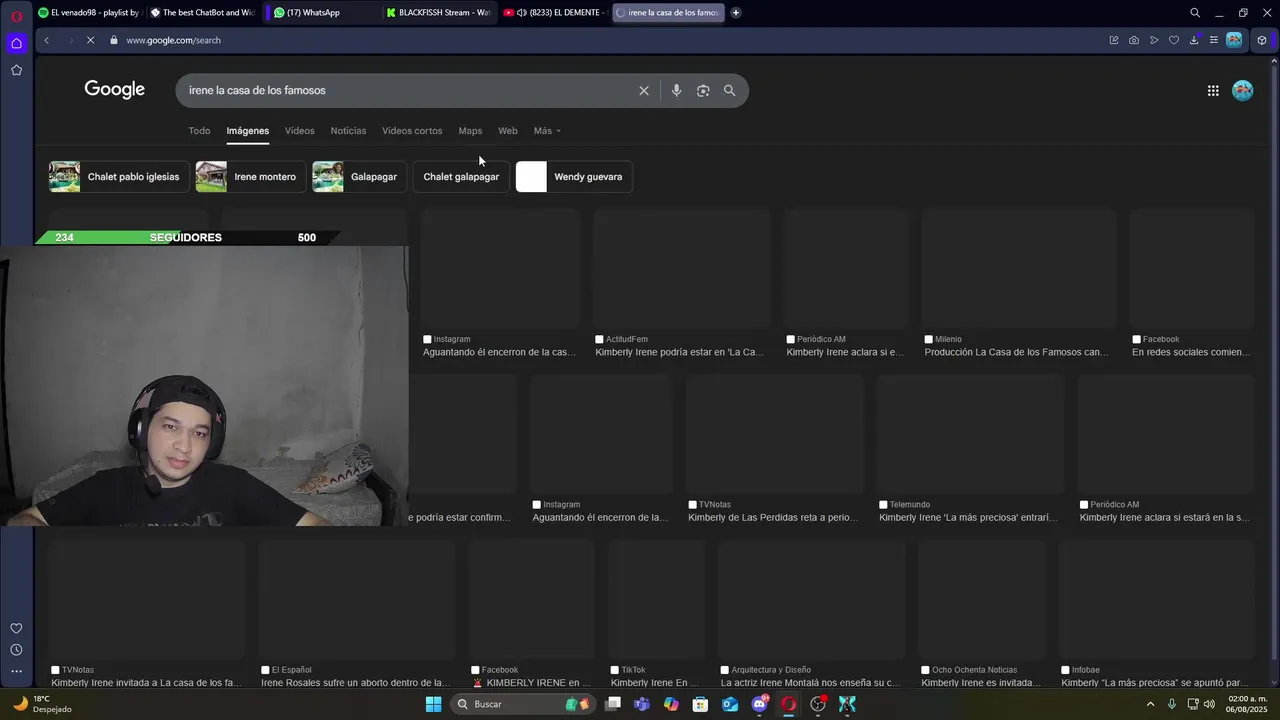Stop loading the page with X icon
Image resolution: width=1280 pixels, height=720 pixels.
click(x=90, y=40)
